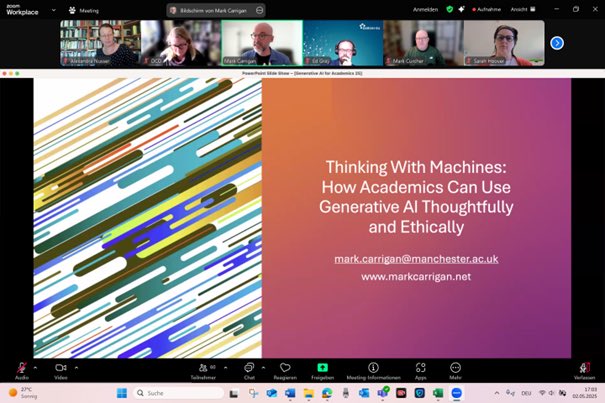The height and width of the screenshot is (403, 605).
Task: Select Alexandra Nusser's video thumbnail
Action: click(x=100, y=43)
